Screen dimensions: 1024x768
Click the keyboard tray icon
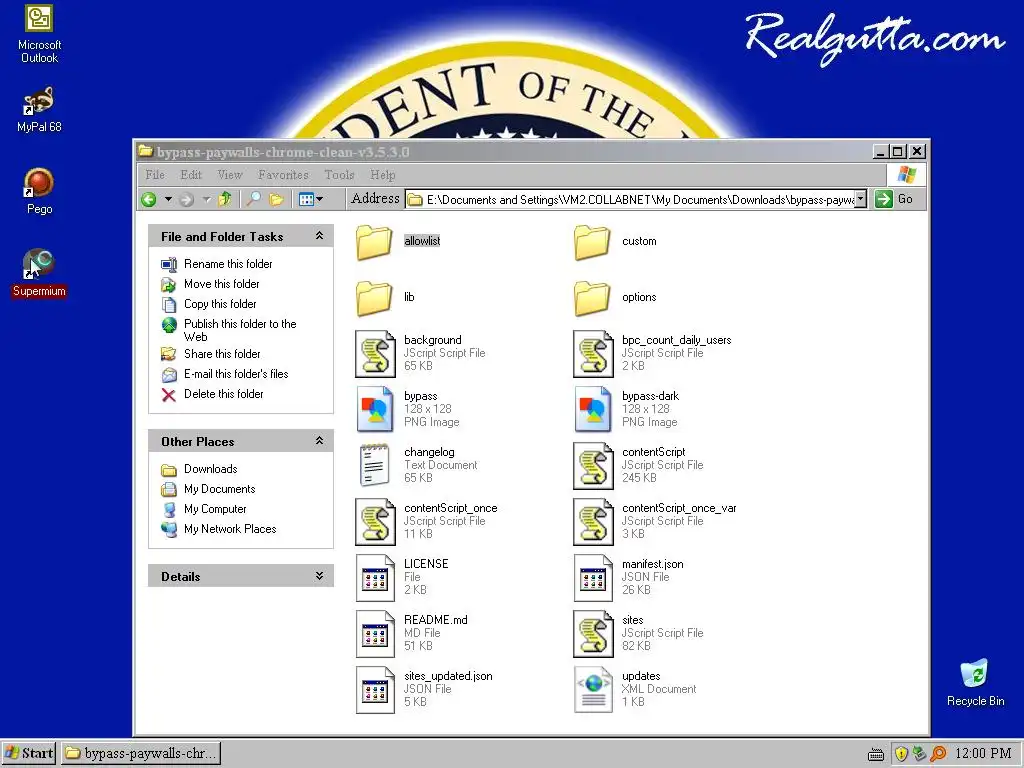tap(876, 754)
